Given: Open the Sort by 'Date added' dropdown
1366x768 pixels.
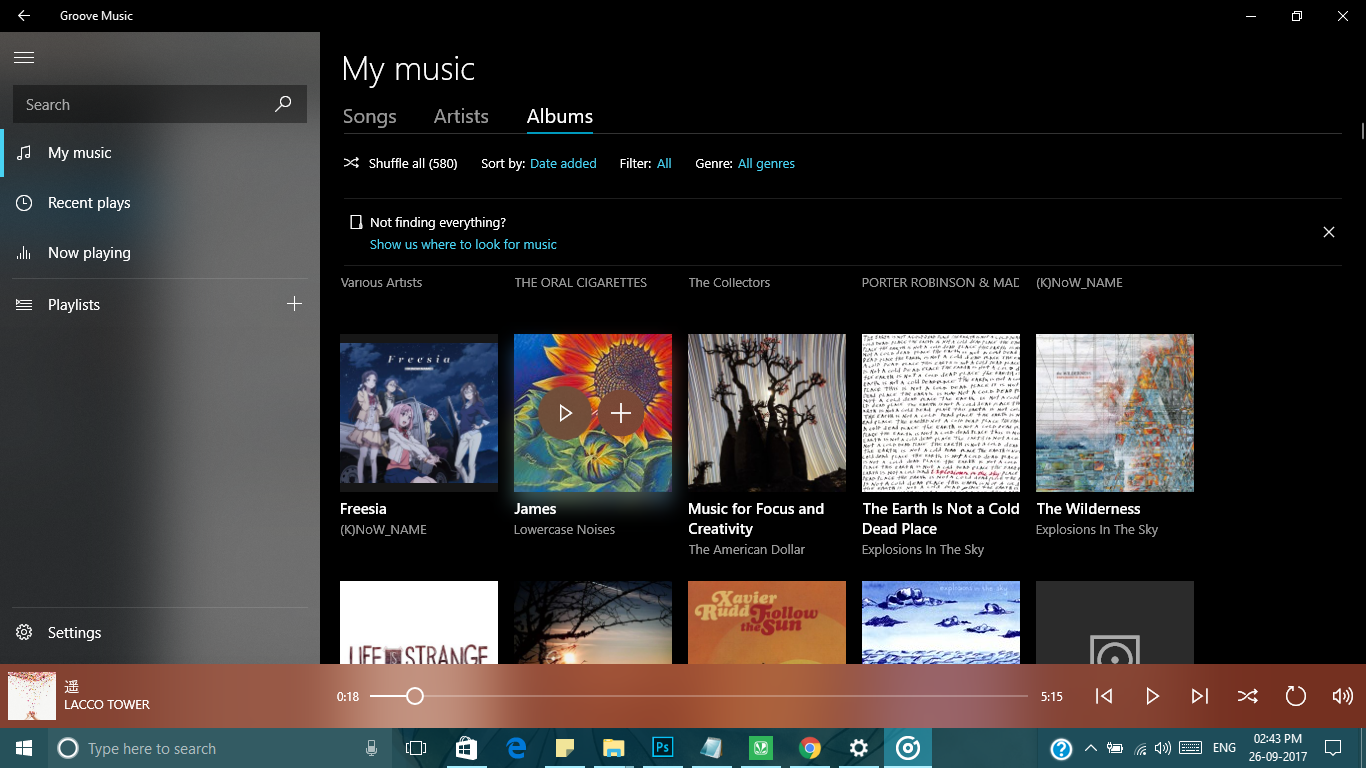Looking at the screenshot, I should pyautogui.click(x=563, y=164).
